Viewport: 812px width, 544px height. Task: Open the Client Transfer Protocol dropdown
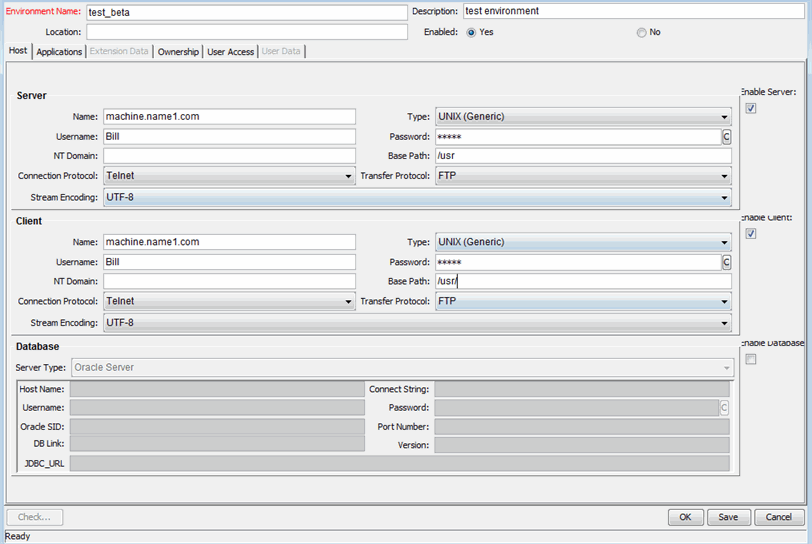583,301
